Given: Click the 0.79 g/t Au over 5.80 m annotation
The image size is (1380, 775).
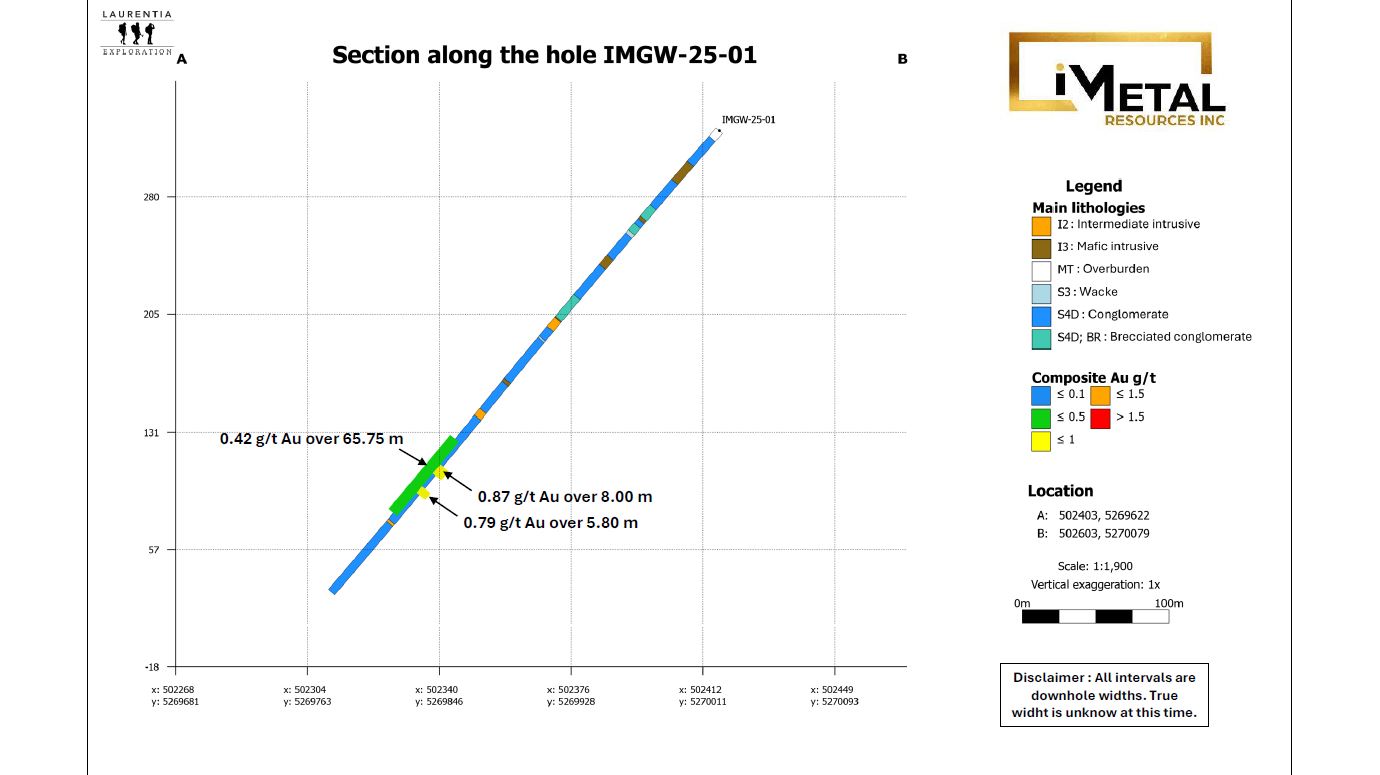Looking at the screenshot, I should click(550, 523).
